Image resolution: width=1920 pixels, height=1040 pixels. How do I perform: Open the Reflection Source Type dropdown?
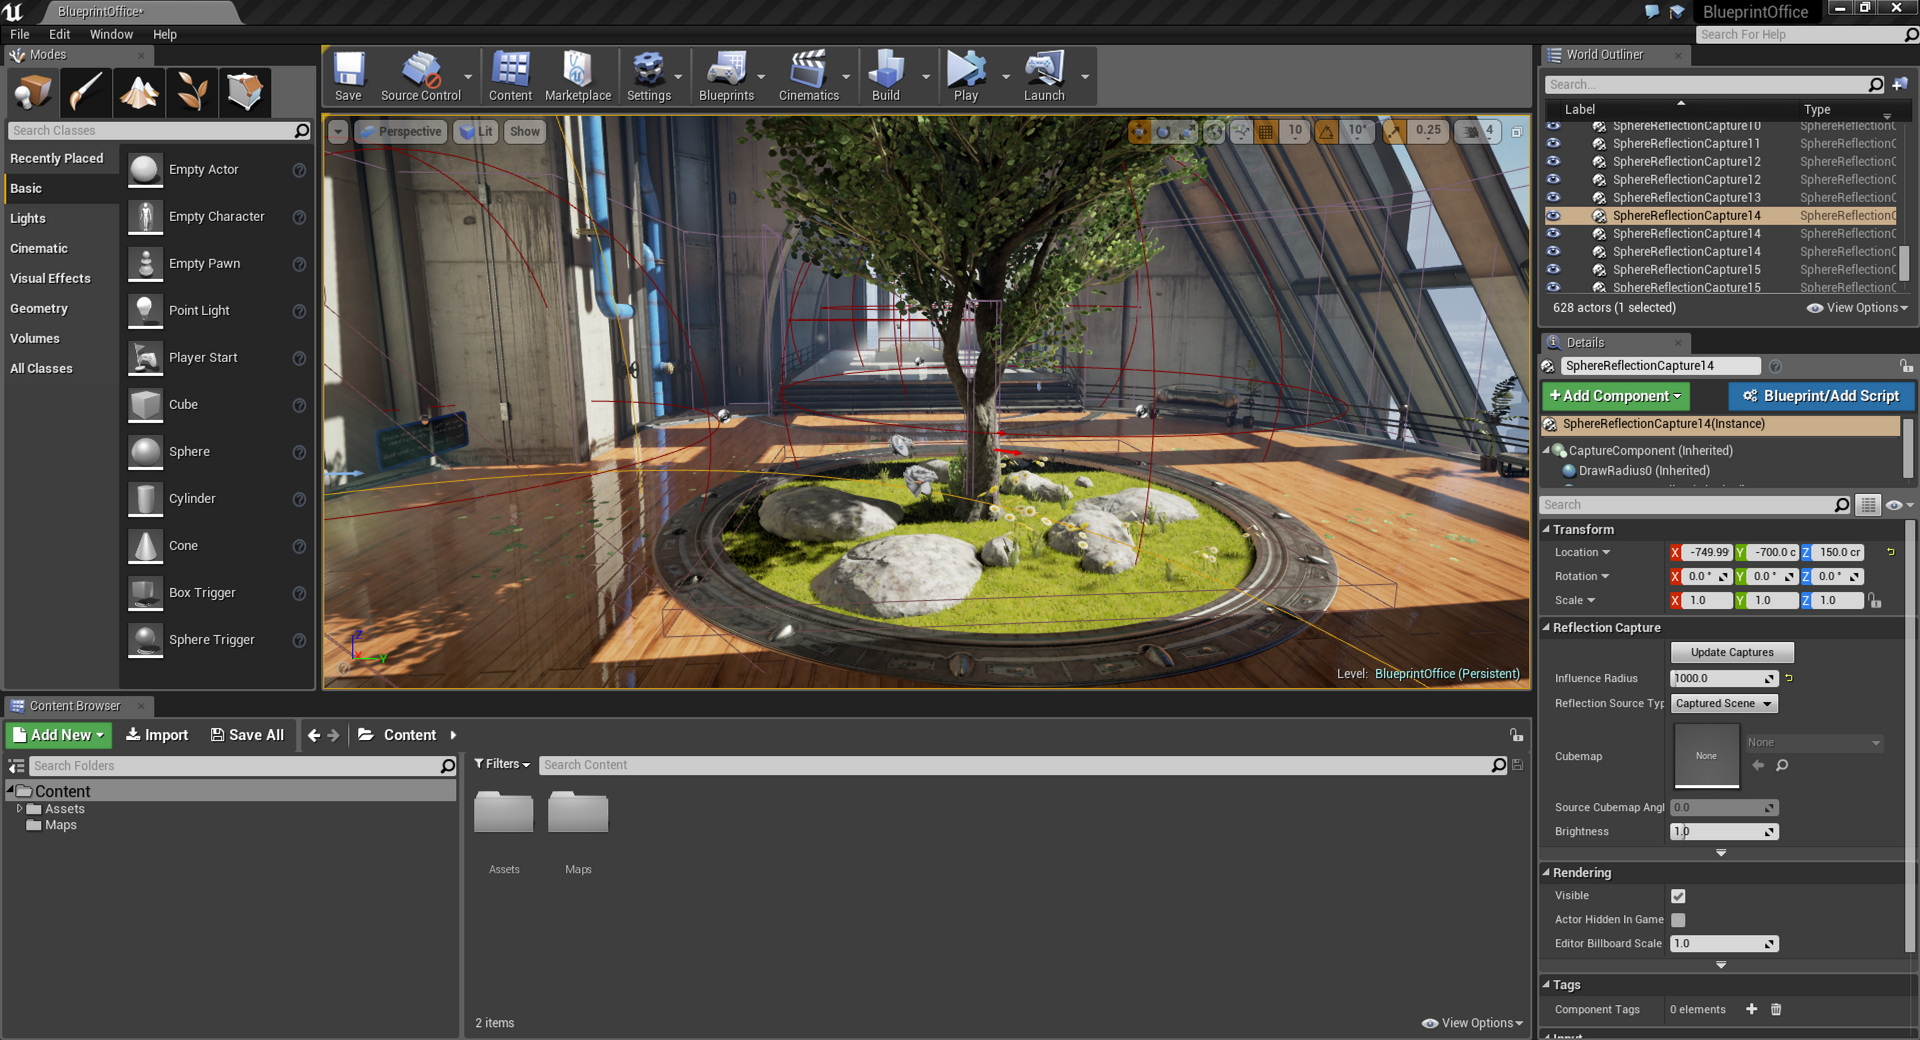[1723, 704]
